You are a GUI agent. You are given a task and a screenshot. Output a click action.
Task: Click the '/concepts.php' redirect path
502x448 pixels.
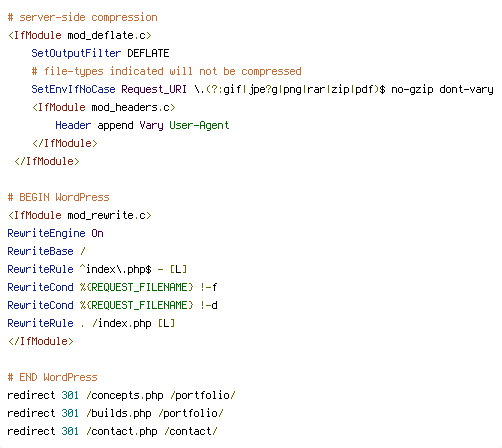click(125, 395)
